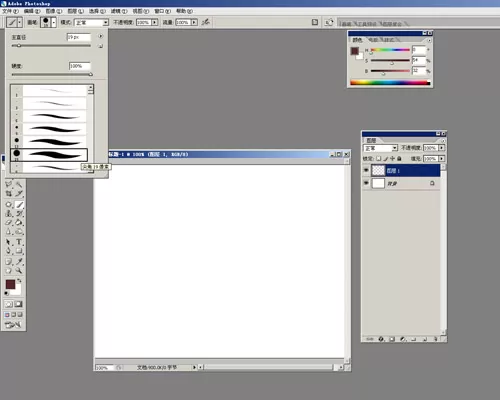Viewport: 500px width, 400px height.
Task: Select the Type (T) tool
Action: [19, 242]
